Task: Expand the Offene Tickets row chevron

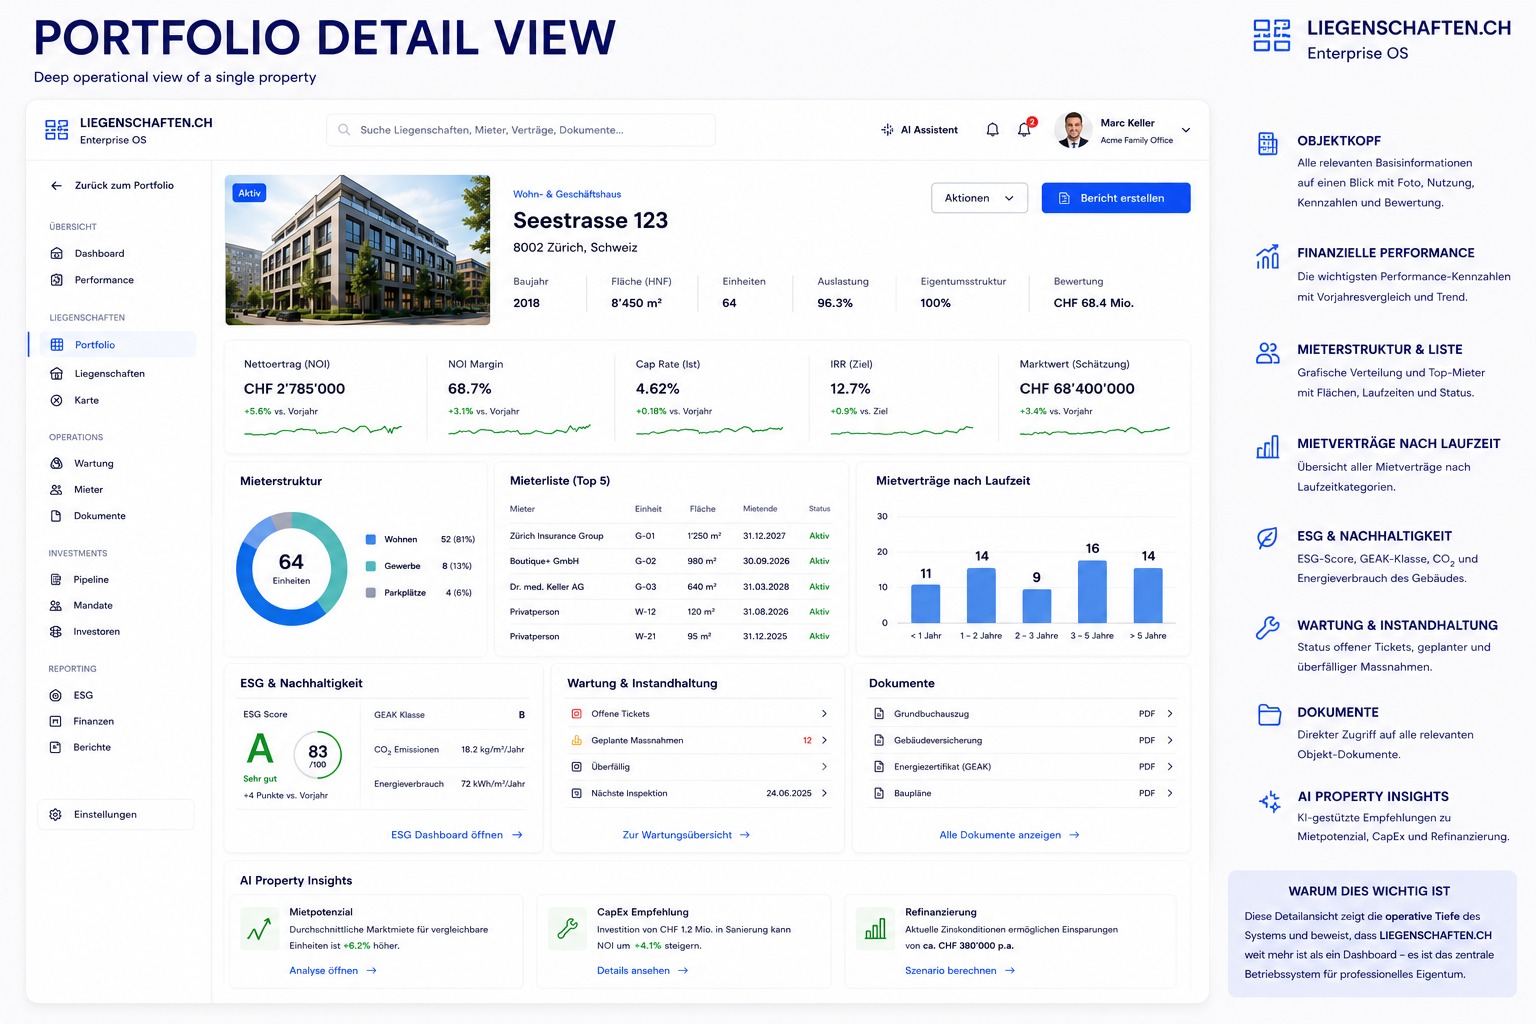Action: click(x=824, y=714)
